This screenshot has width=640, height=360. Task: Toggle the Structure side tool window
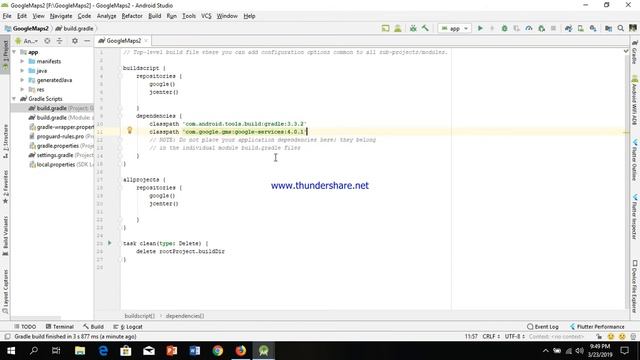pos(5,141)
